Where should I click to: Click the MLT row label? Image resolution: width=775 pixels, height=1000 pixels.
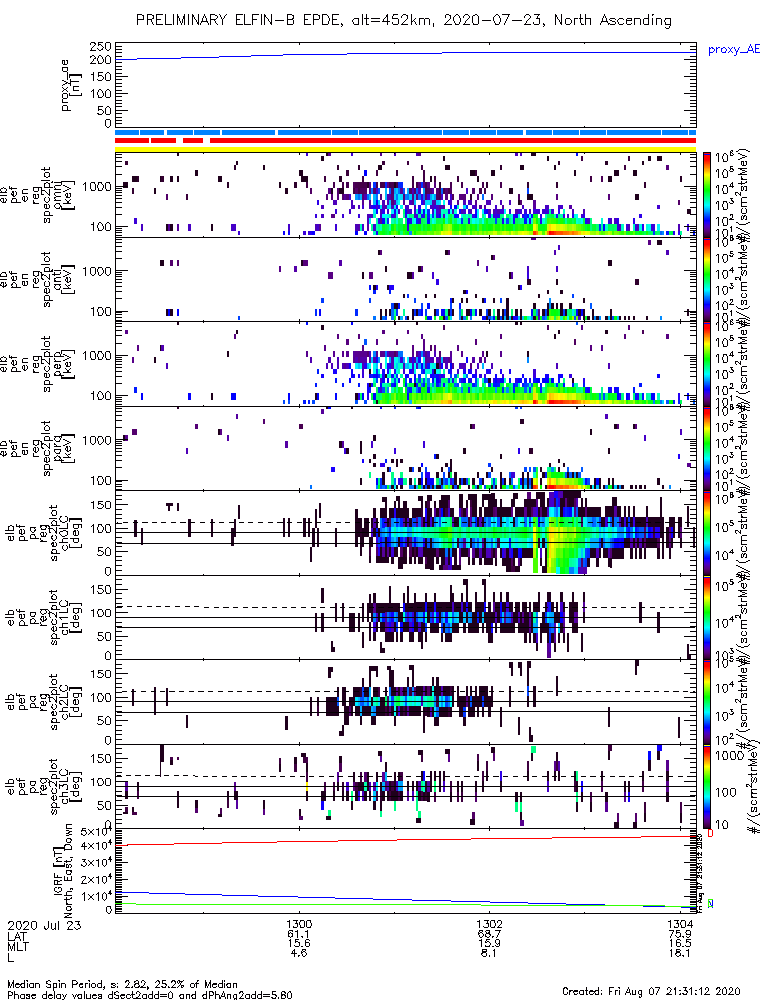[17, 945]
